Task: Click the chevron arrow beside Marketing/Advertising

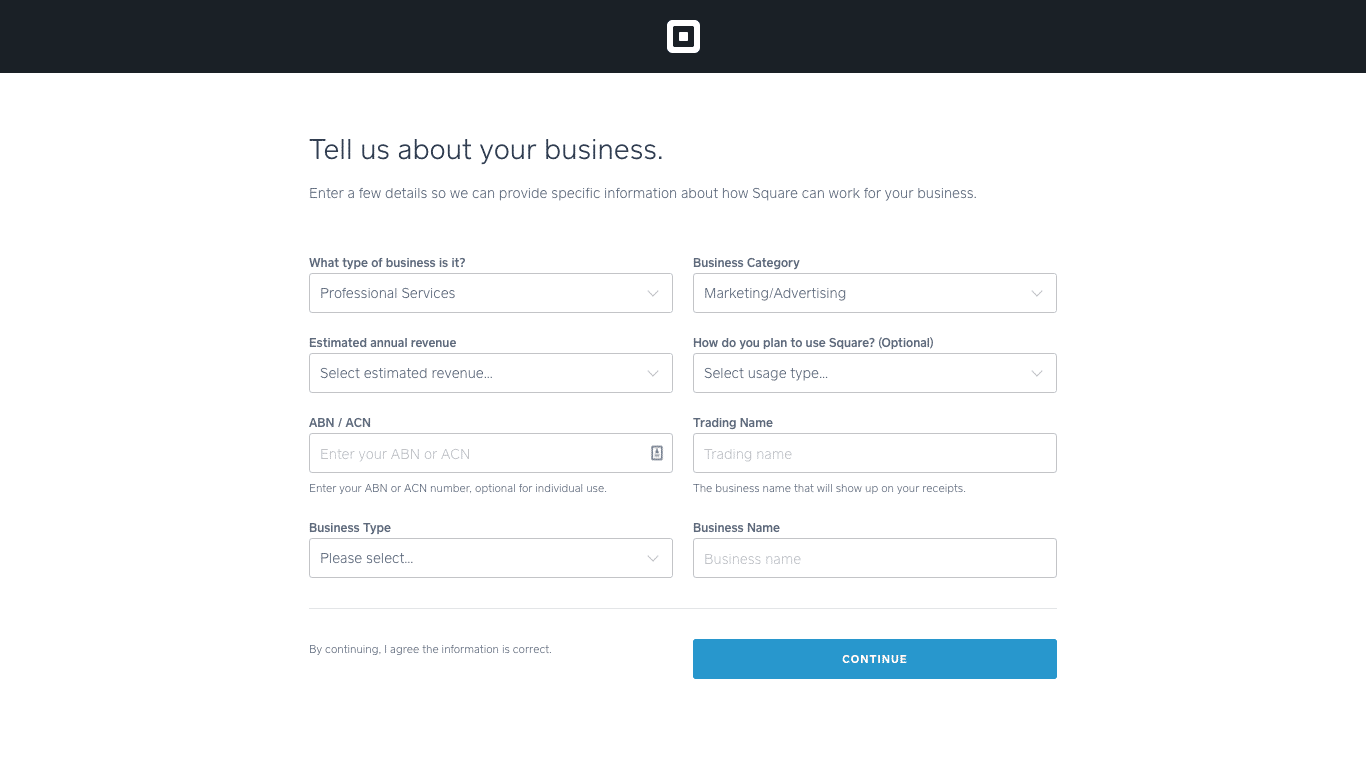Action: [1037, 293]
